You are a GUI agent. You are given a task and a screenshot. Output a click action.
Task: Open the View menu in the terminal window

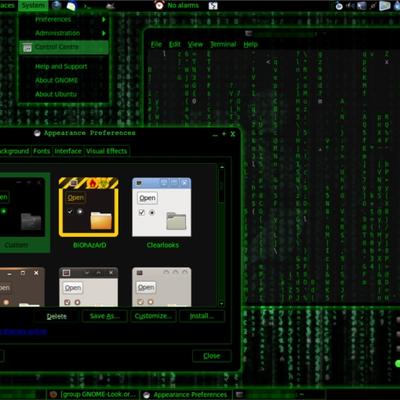click(195, 44)
